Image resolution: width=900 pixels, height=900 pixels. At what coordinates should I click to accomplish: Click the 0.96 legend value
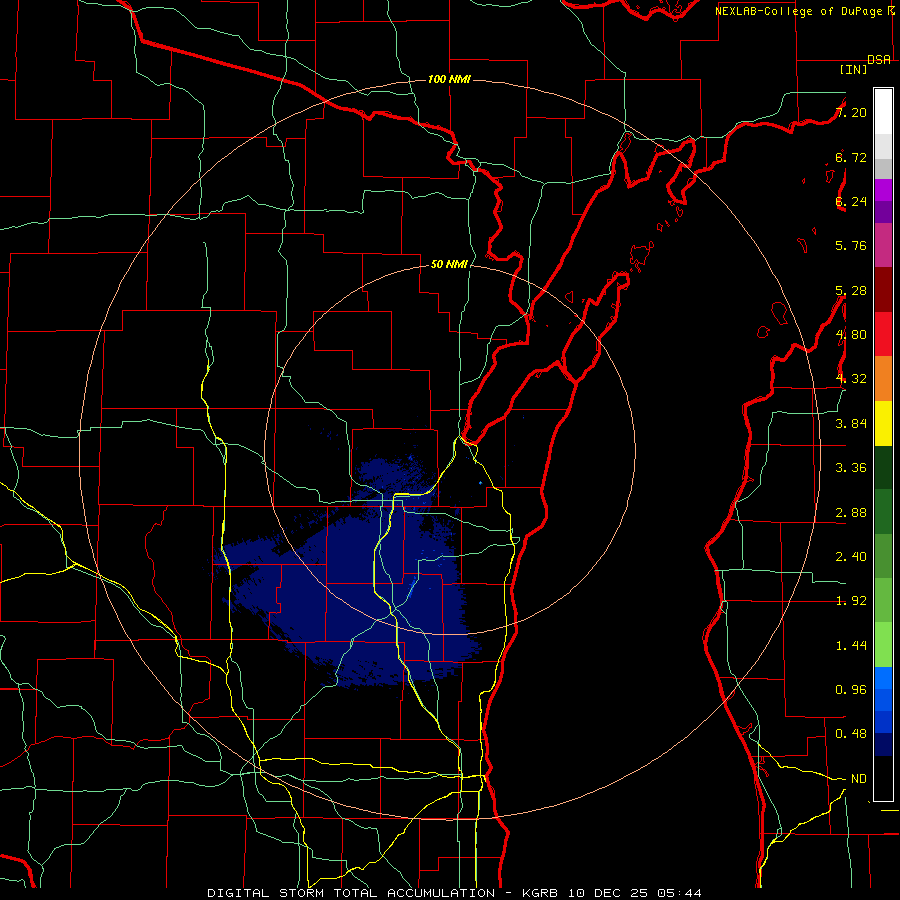(851, 690)
